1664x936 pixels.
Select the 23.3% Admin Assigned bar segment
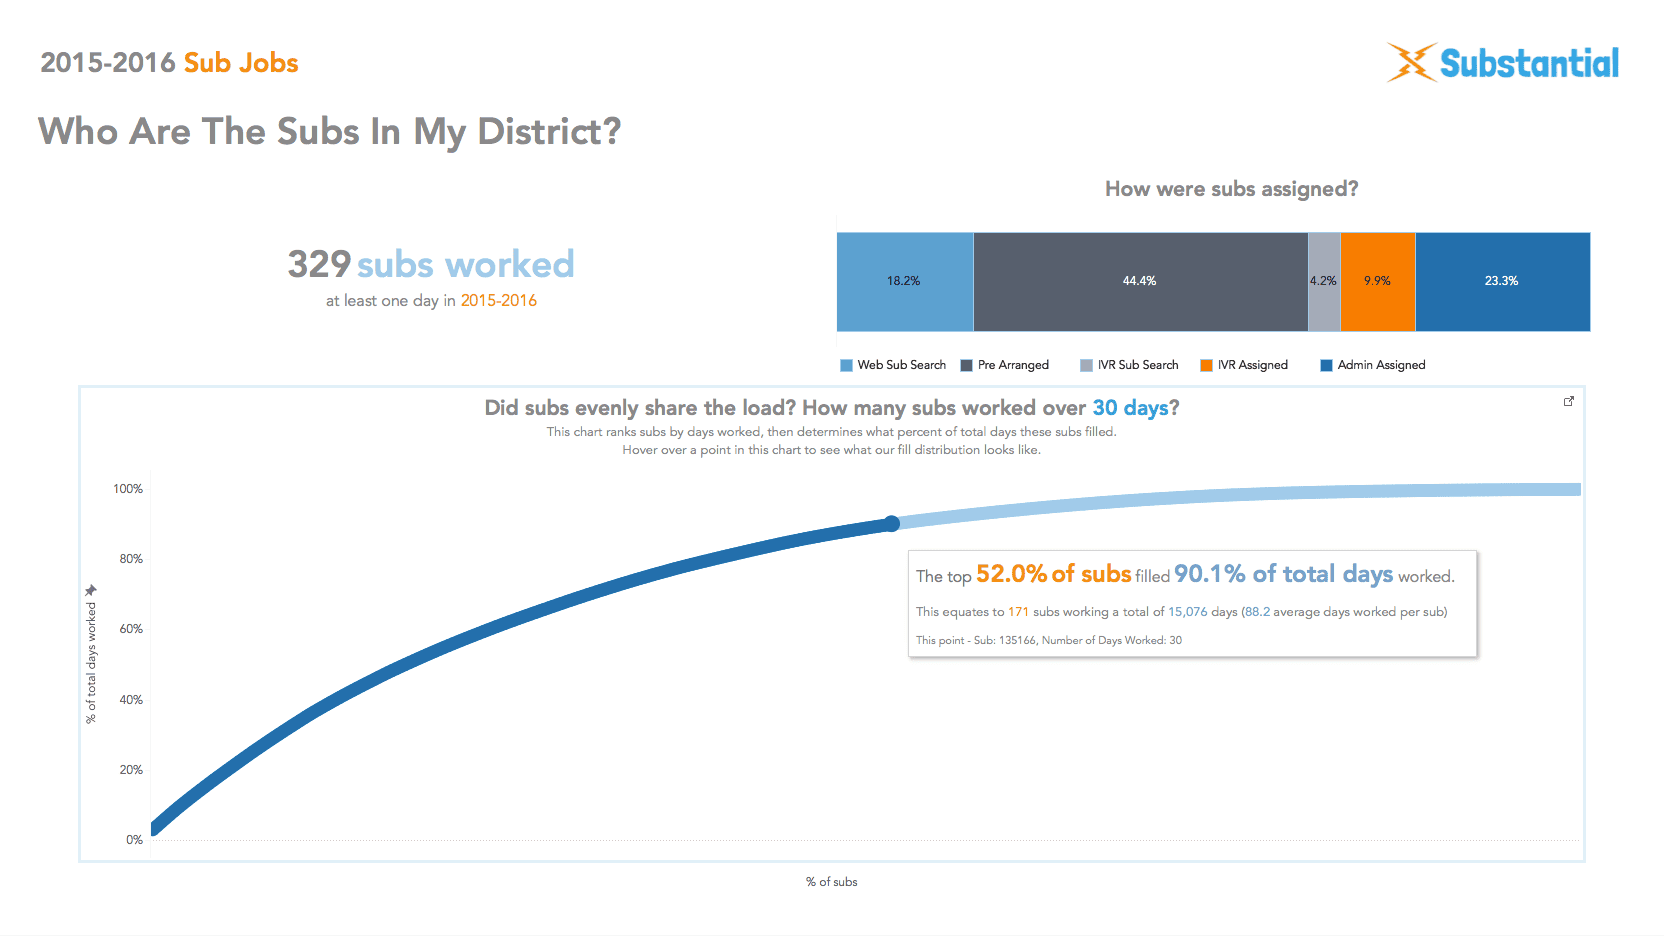tap(1502, 282)
